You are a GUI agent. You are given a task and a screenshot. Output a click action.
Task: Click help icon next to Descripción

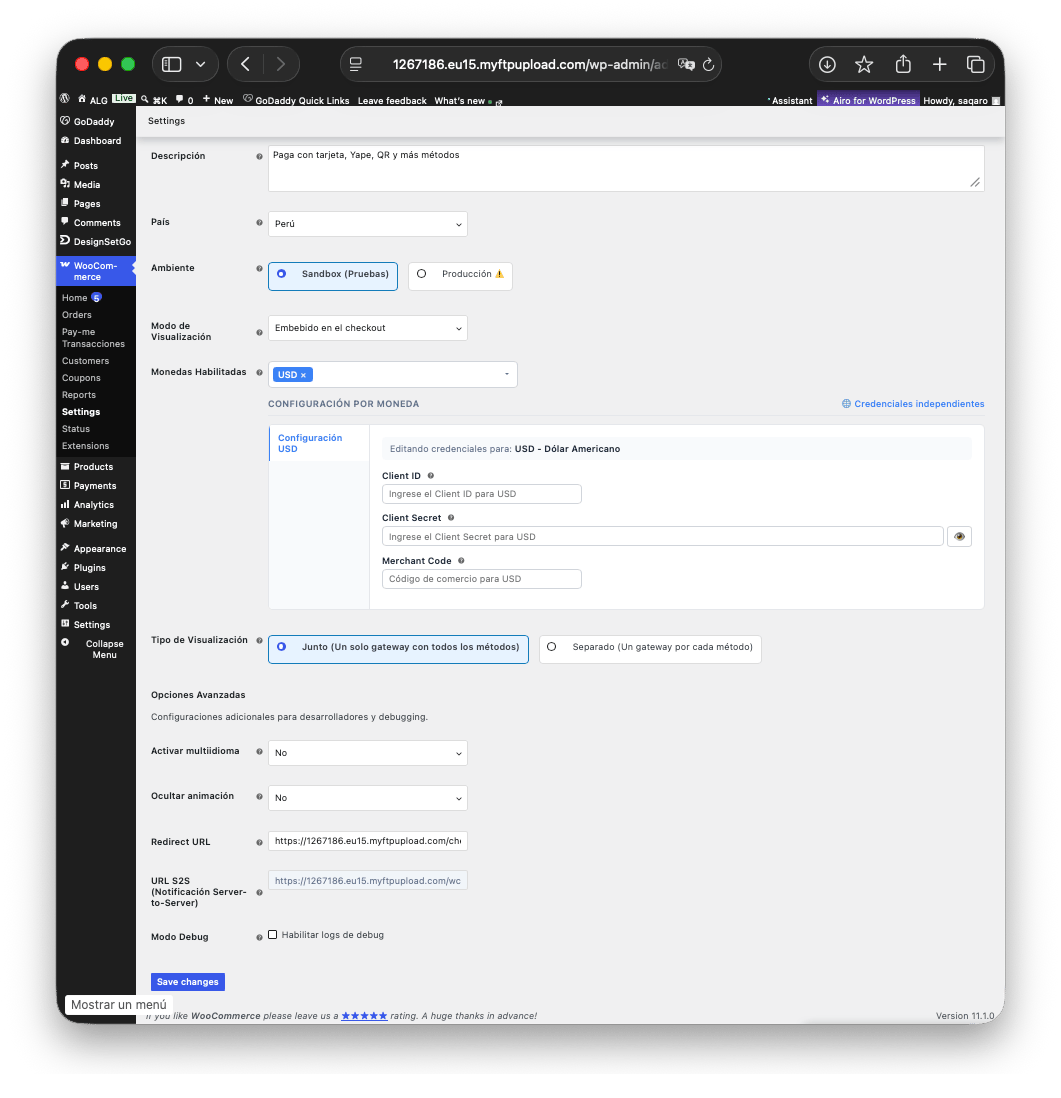(259, 156)
